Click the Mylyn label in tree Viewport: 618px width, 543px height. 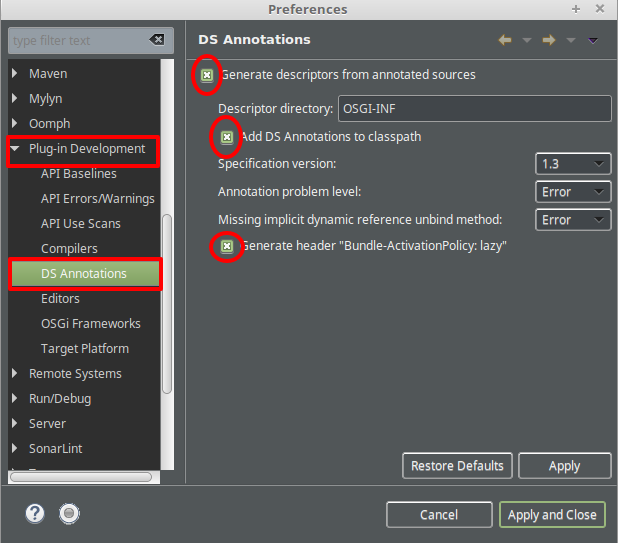[46, 99]
